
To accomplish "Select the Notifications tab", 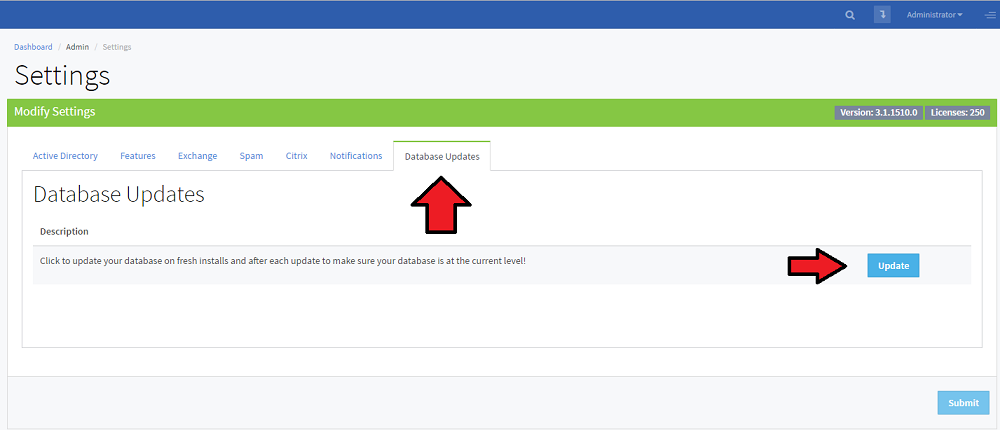I will tap(356, 156).
